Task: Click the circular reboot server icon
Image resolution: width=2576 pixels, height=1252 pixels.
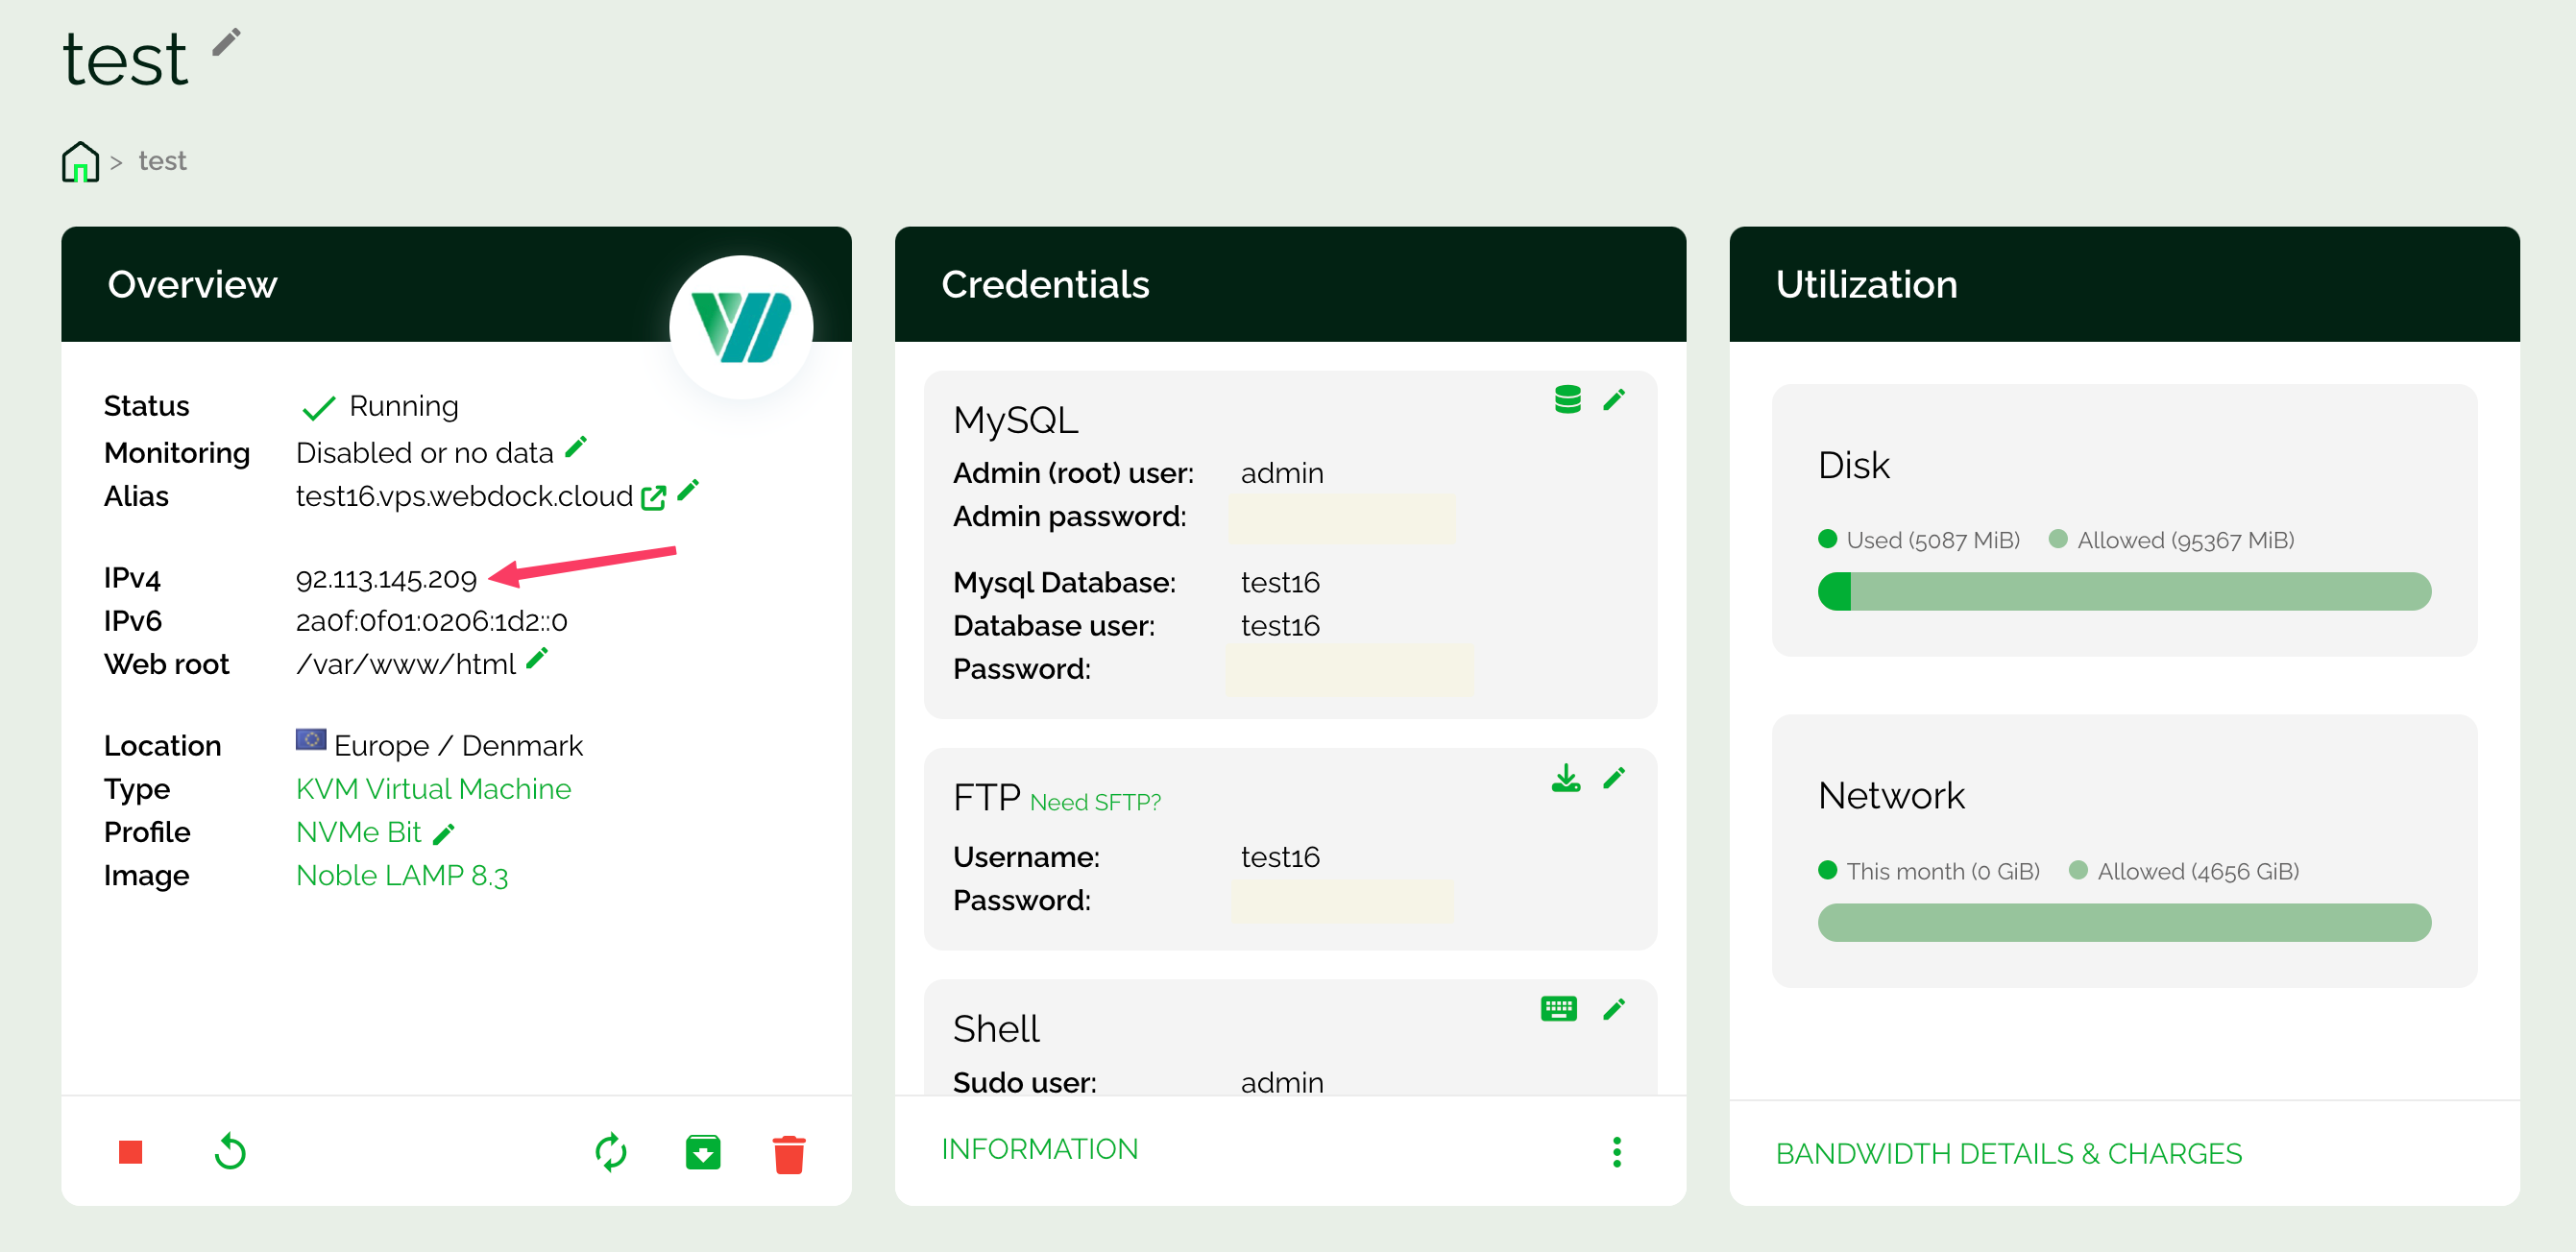Action: (230, 1152)
